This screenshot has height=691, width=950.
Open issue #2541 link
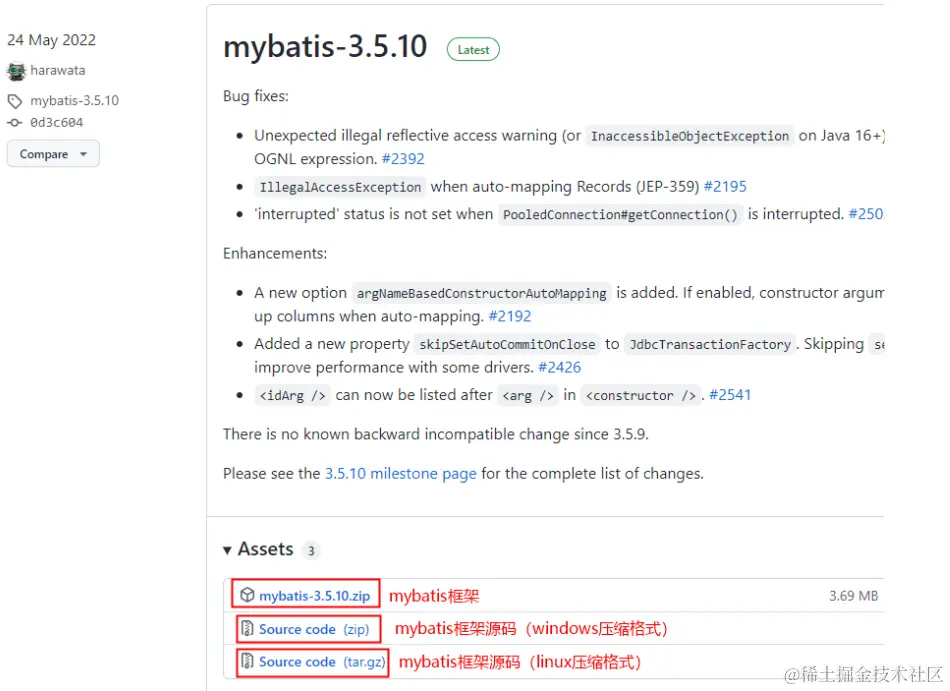tap(730, 395)
